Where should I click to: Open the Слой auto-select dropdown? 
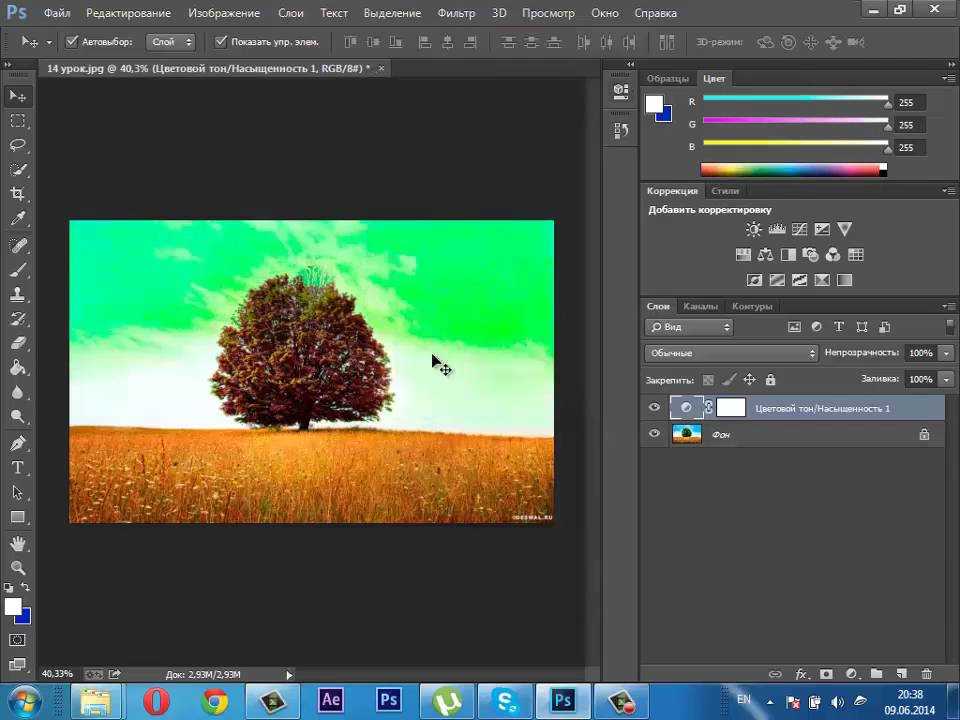pos(171,42)
